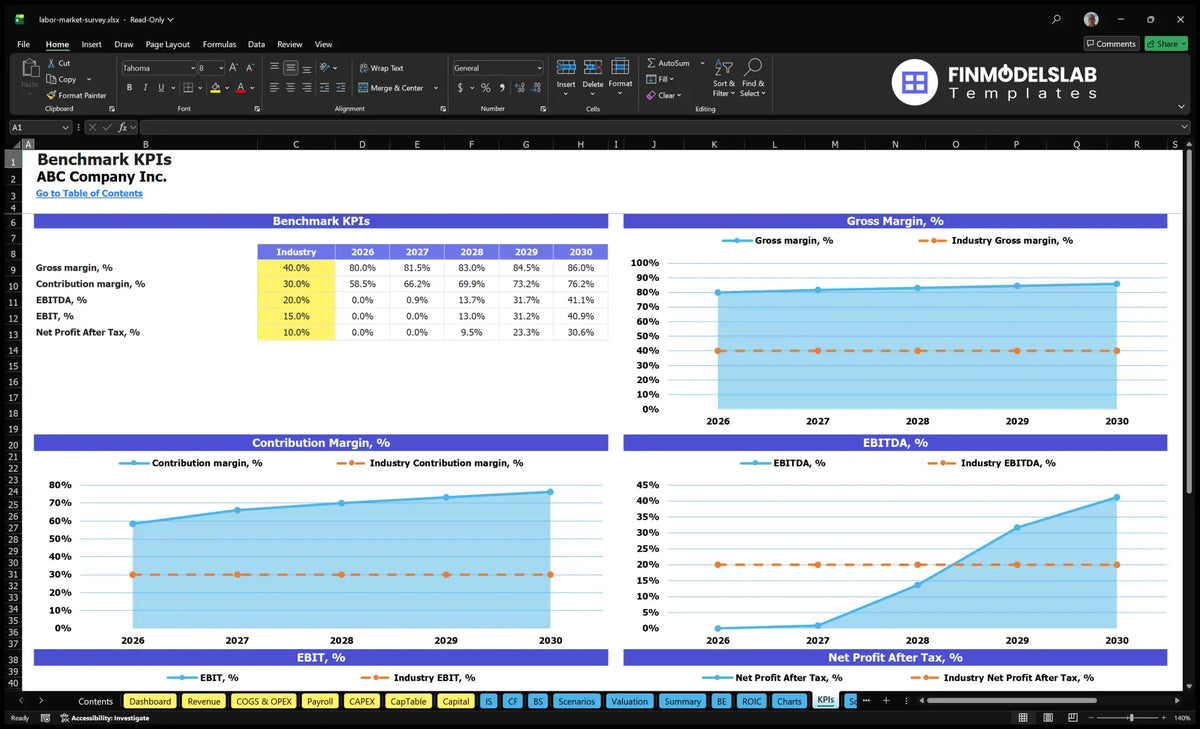Image resolution: width=1200 pixels, height=729 pixels.
Task: Apply Percent Style format
Action: tap(486, 88)
